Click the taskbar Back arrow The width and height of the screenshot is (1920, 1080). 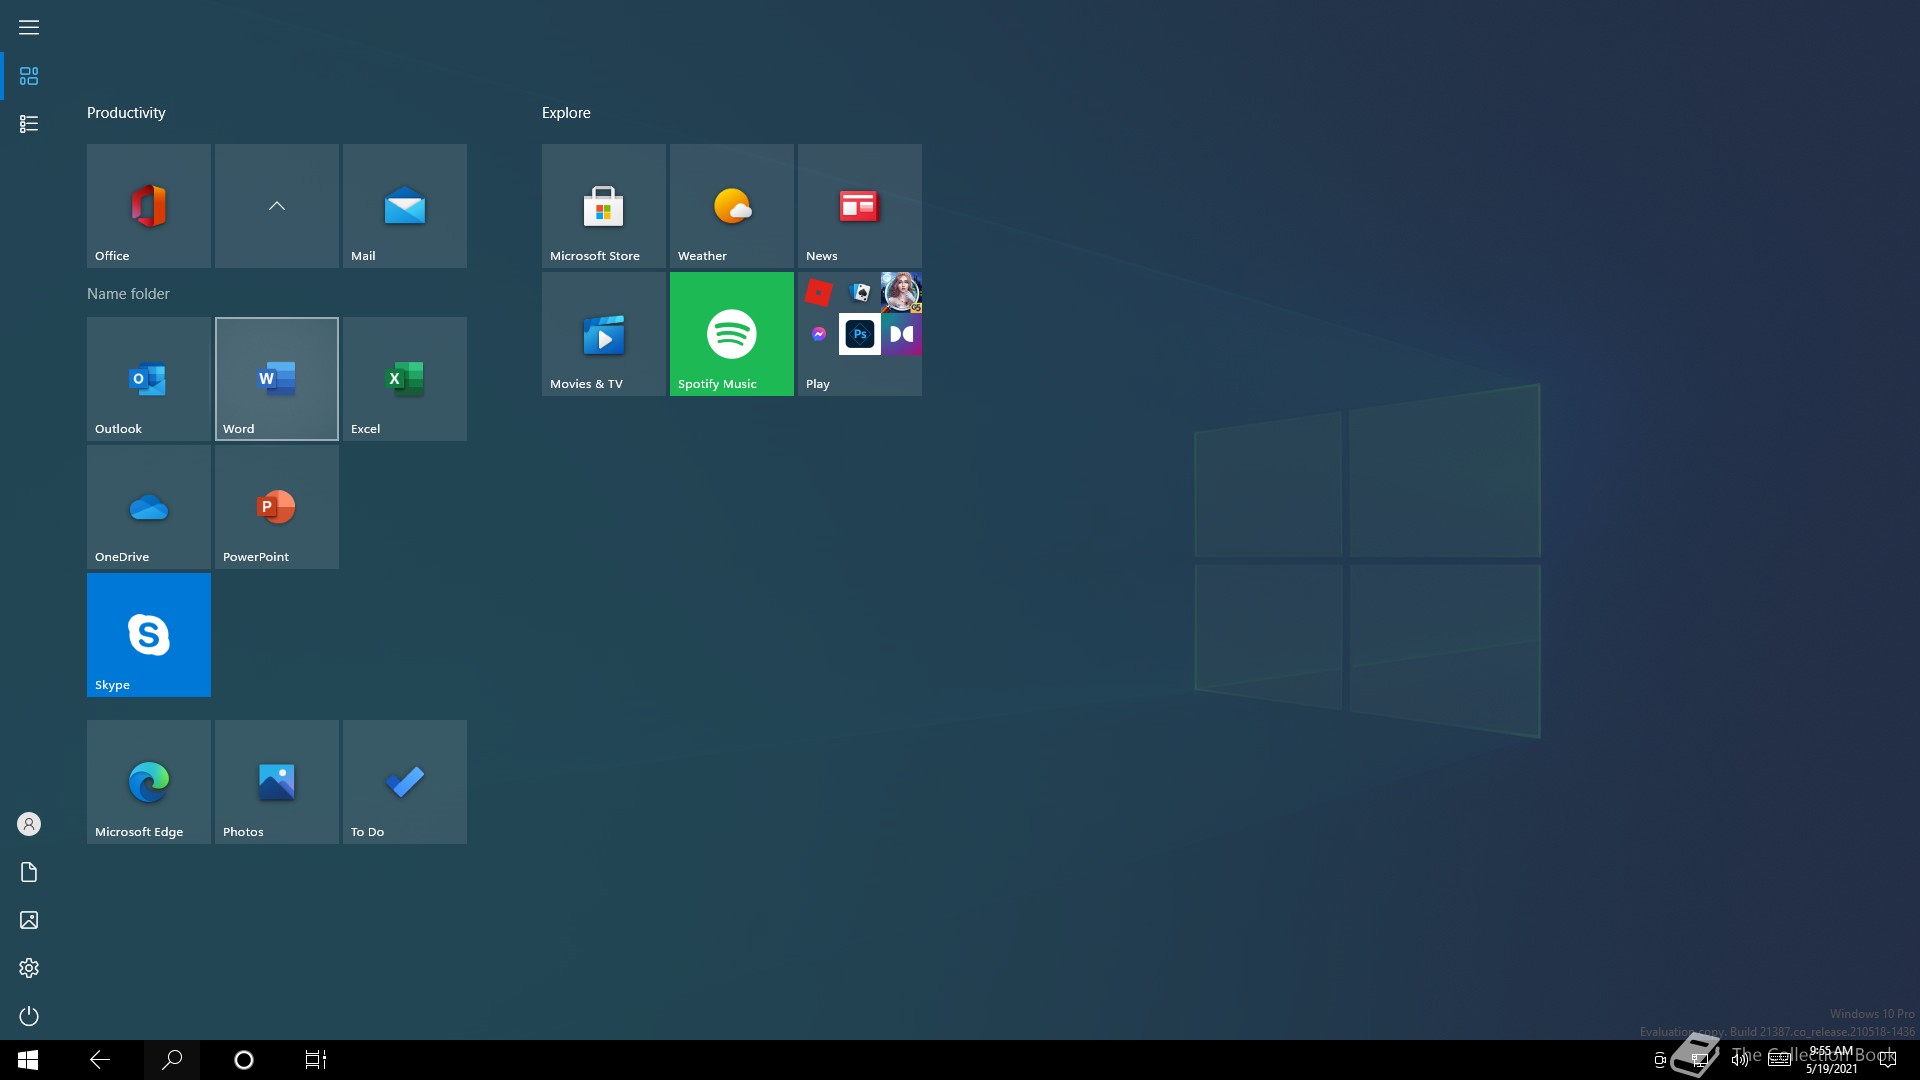coord(100,1060)
